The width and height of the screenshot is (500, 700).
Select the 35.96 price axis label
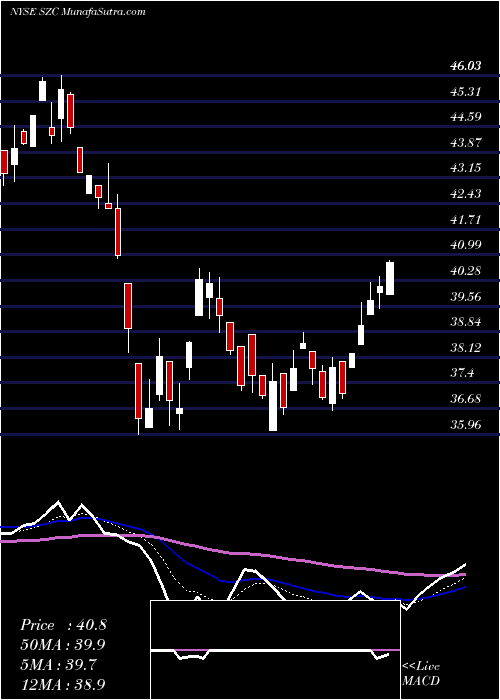[x=466, y=425]
